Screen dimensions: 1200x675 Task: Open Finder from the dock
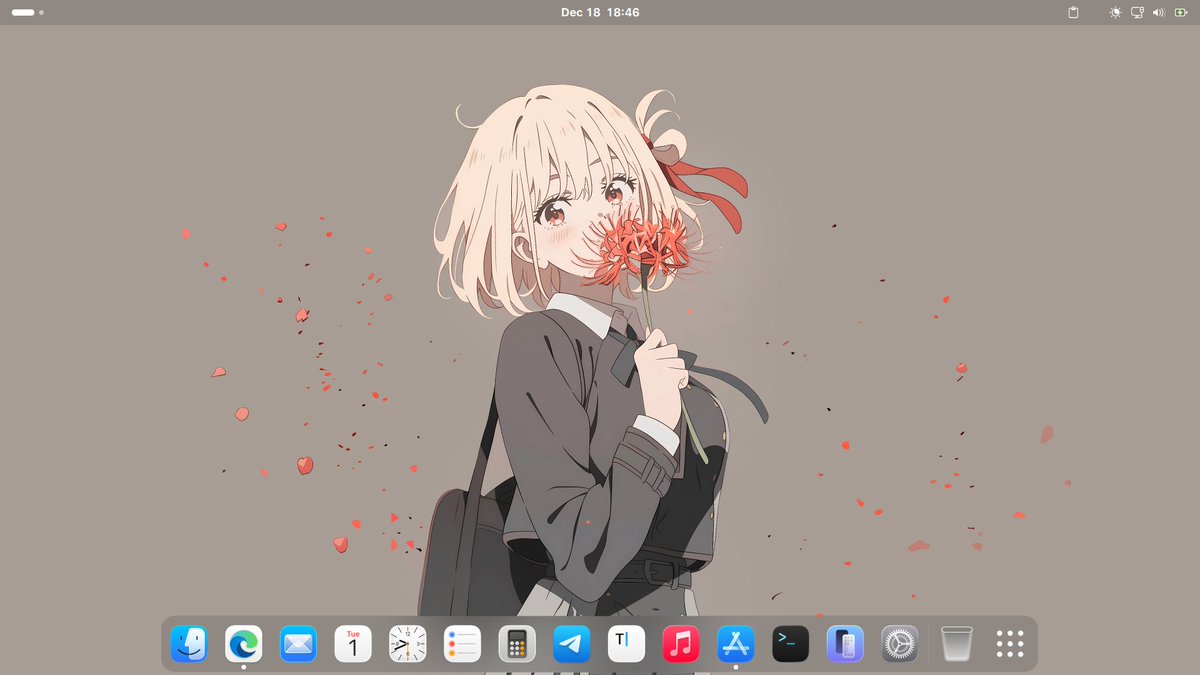tap(189, 644)
